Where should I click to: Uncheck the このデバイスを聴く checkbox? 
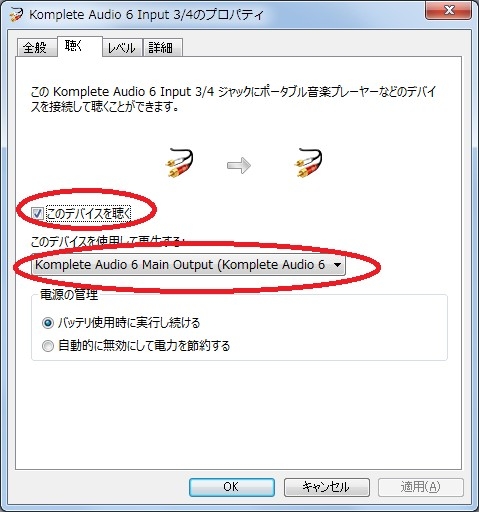[37, 213]
